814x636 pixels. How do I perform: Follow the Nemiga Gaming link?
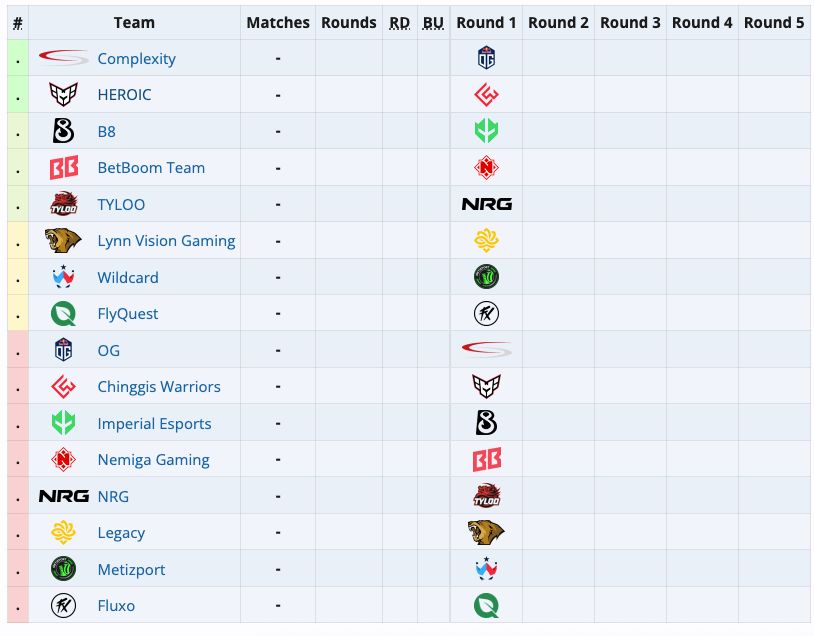coord(153,460)
